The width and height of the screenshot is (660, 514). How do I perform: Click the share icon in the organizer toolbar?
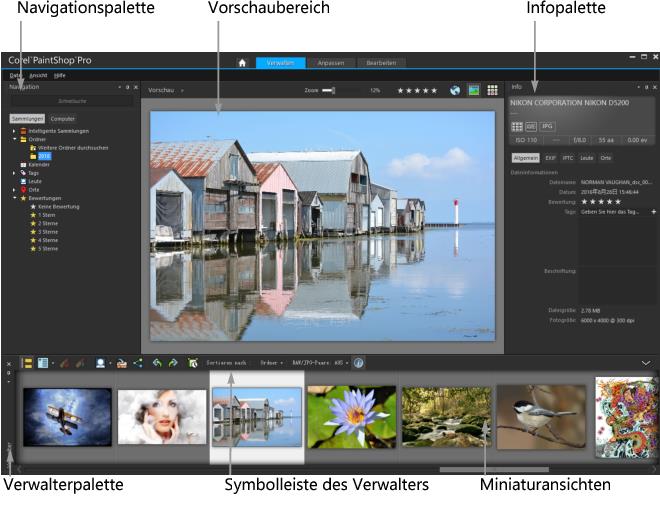[x=138, y=363]
